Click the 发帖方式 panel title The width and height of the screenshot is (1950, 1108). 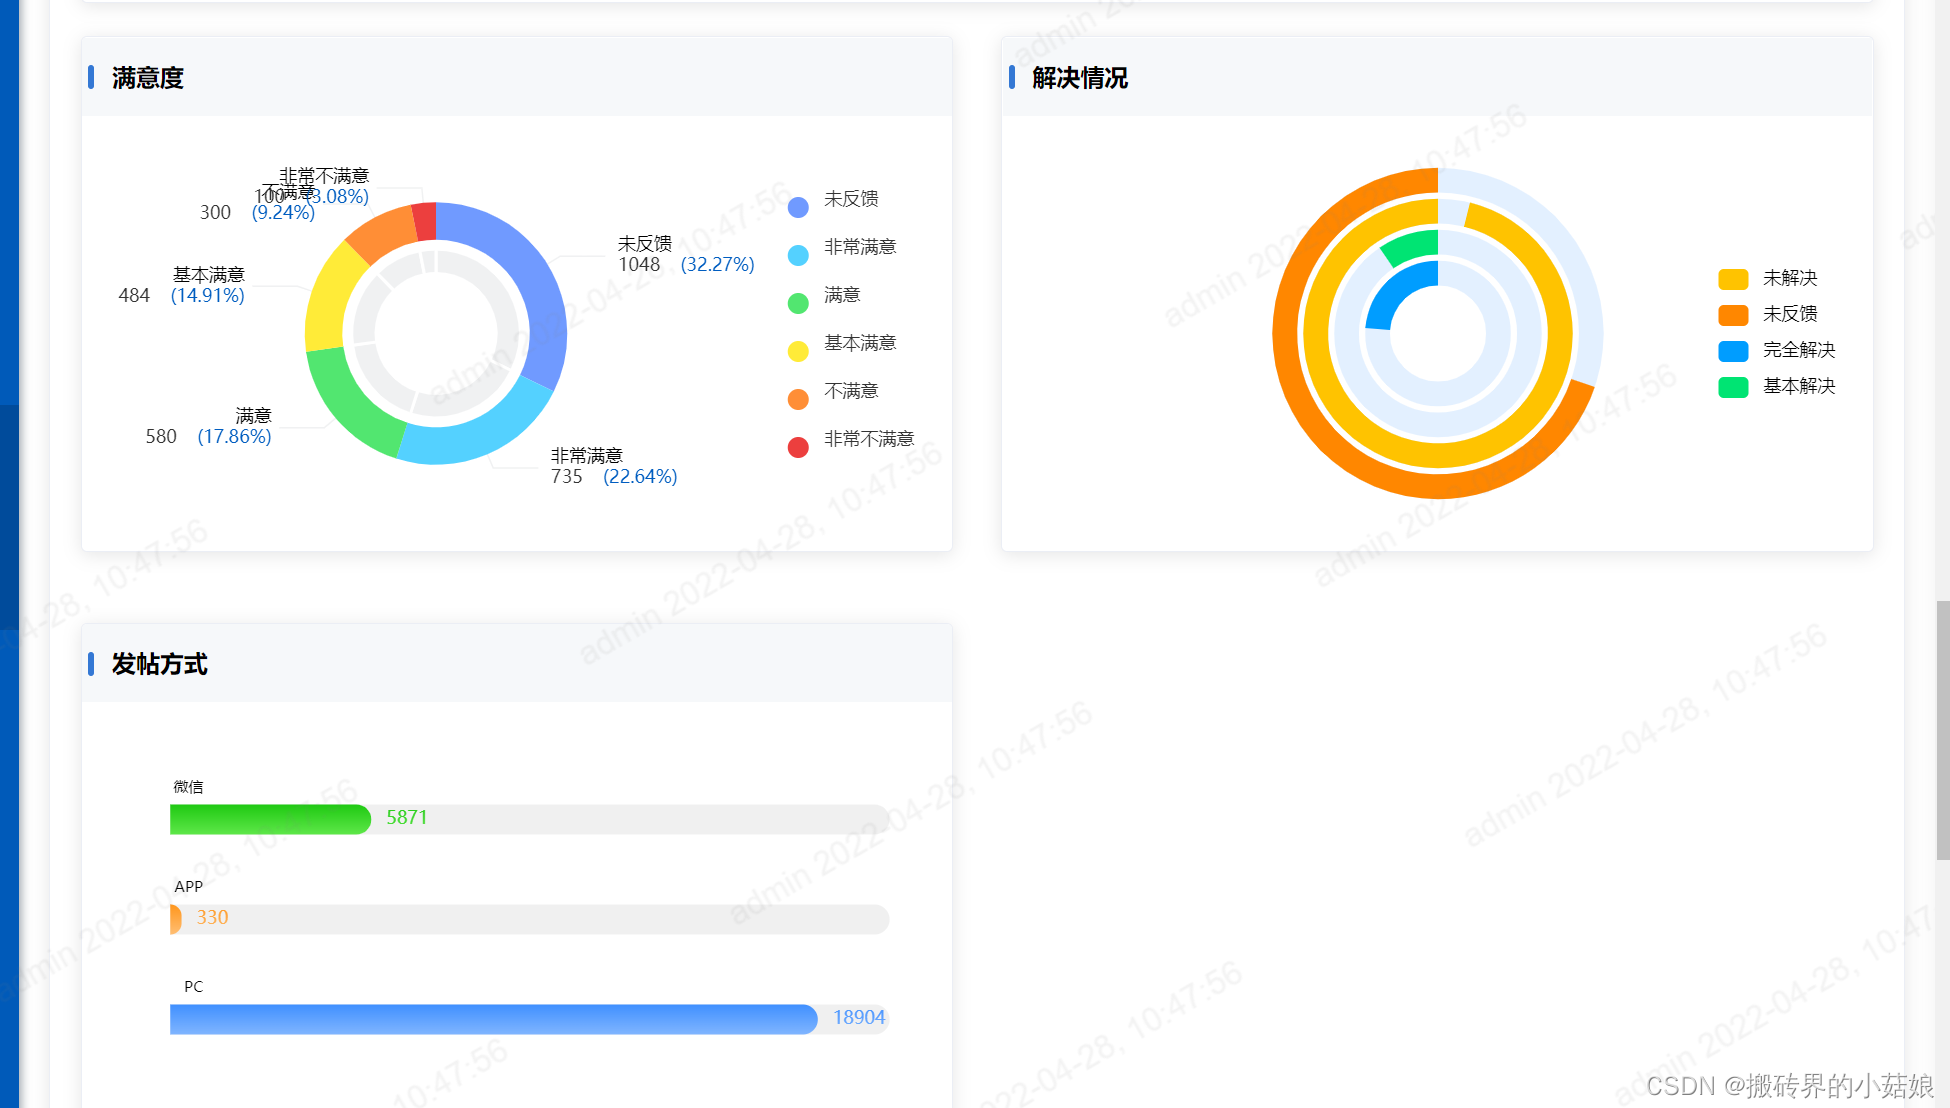point(159,664)
